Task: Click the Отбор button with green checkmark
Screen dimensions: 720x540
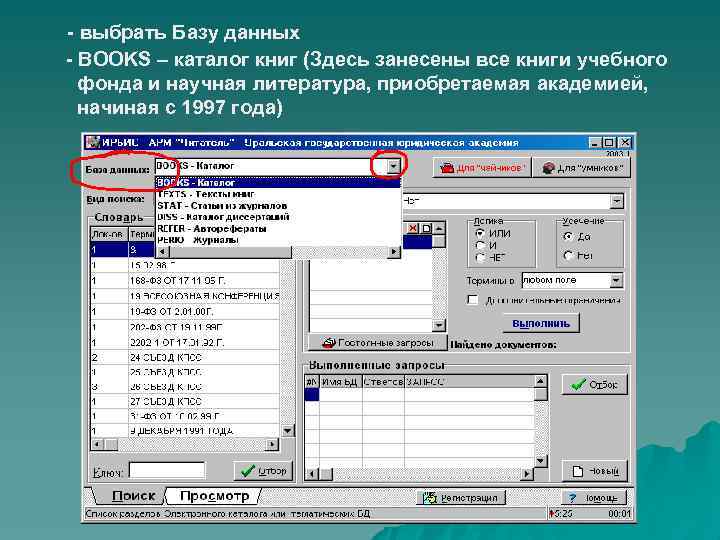Action: (x=595, y=385)
